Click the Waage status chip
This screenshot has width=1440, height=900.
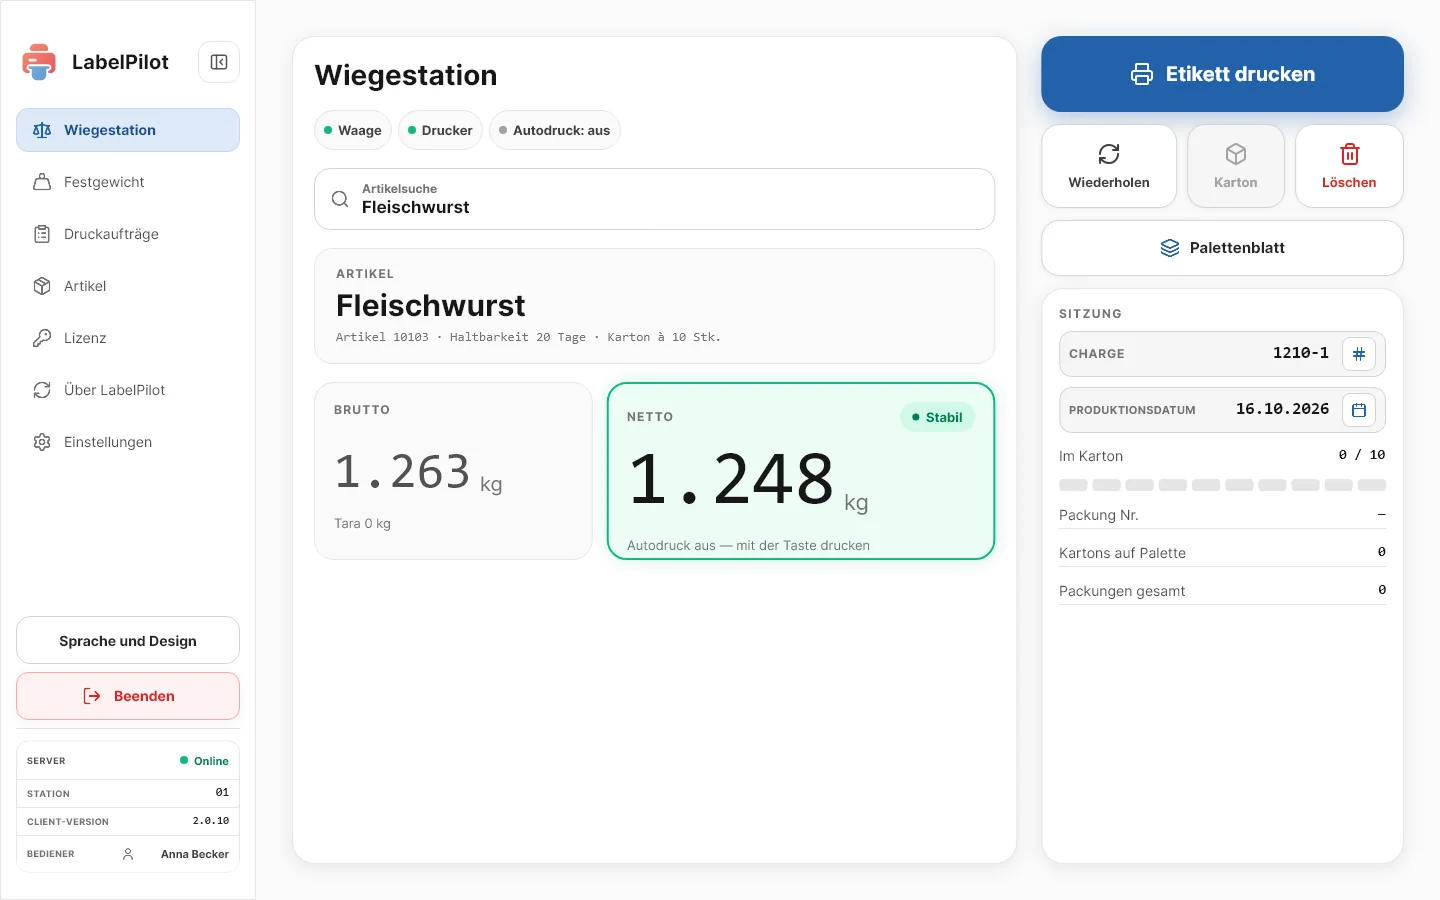click(353, 130)
